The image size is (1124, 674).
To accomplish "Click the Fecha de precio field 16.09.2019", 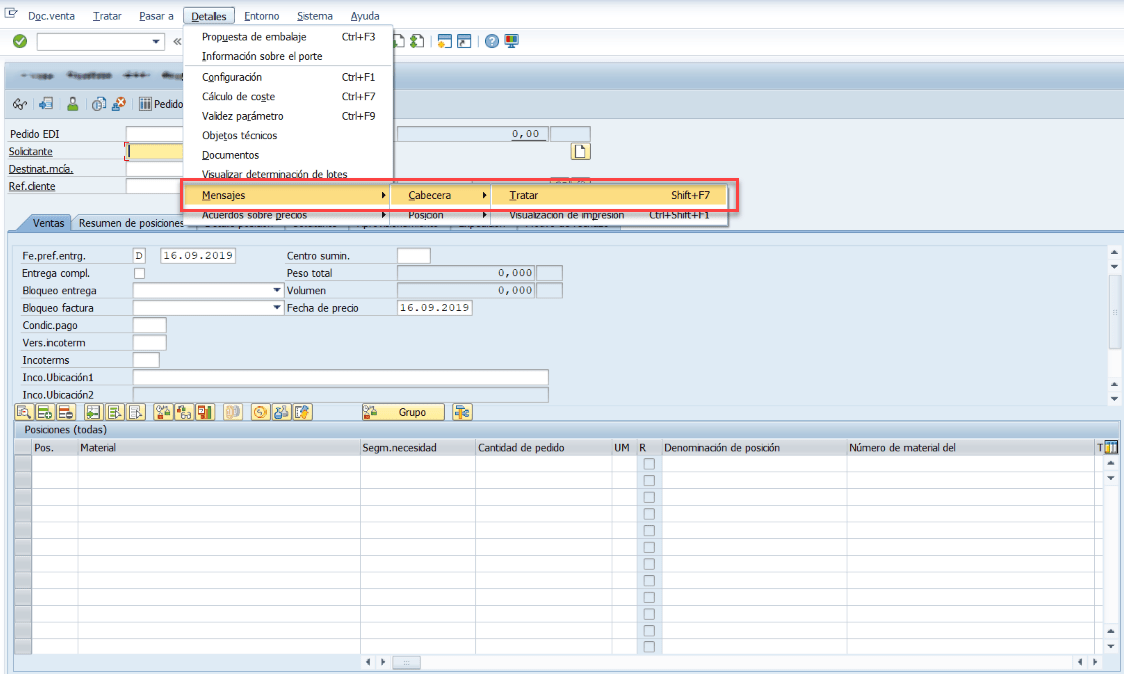I will tap(434, 308).
